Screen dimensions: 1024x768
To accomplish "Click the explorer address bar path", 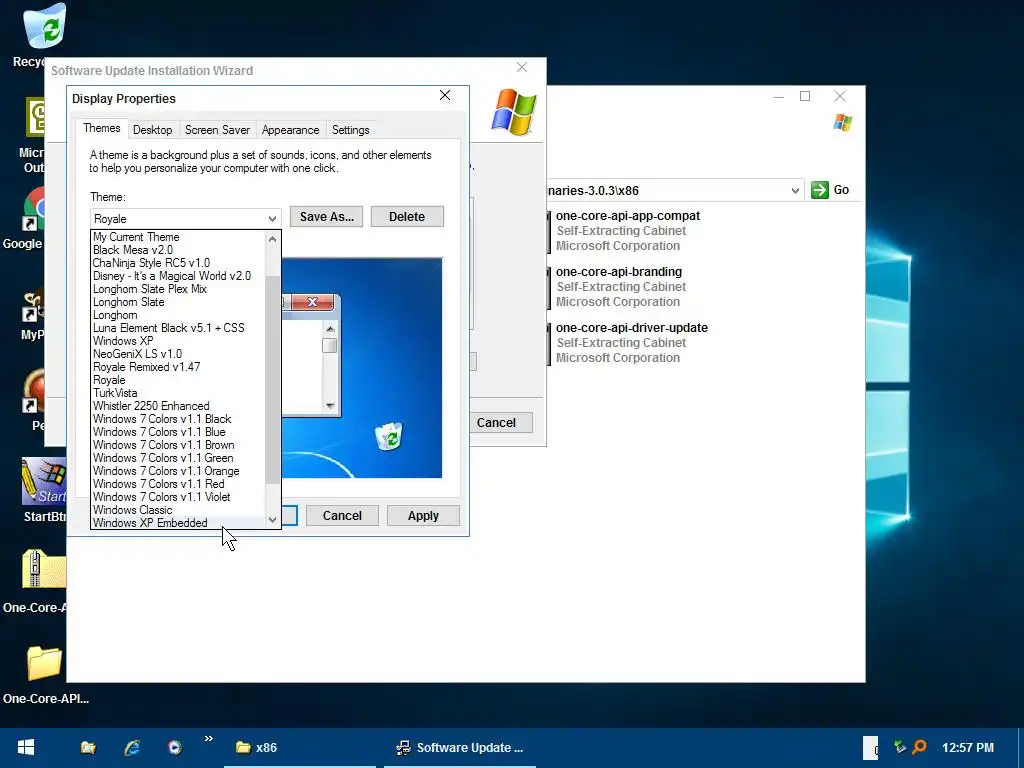I will (666, 191).
